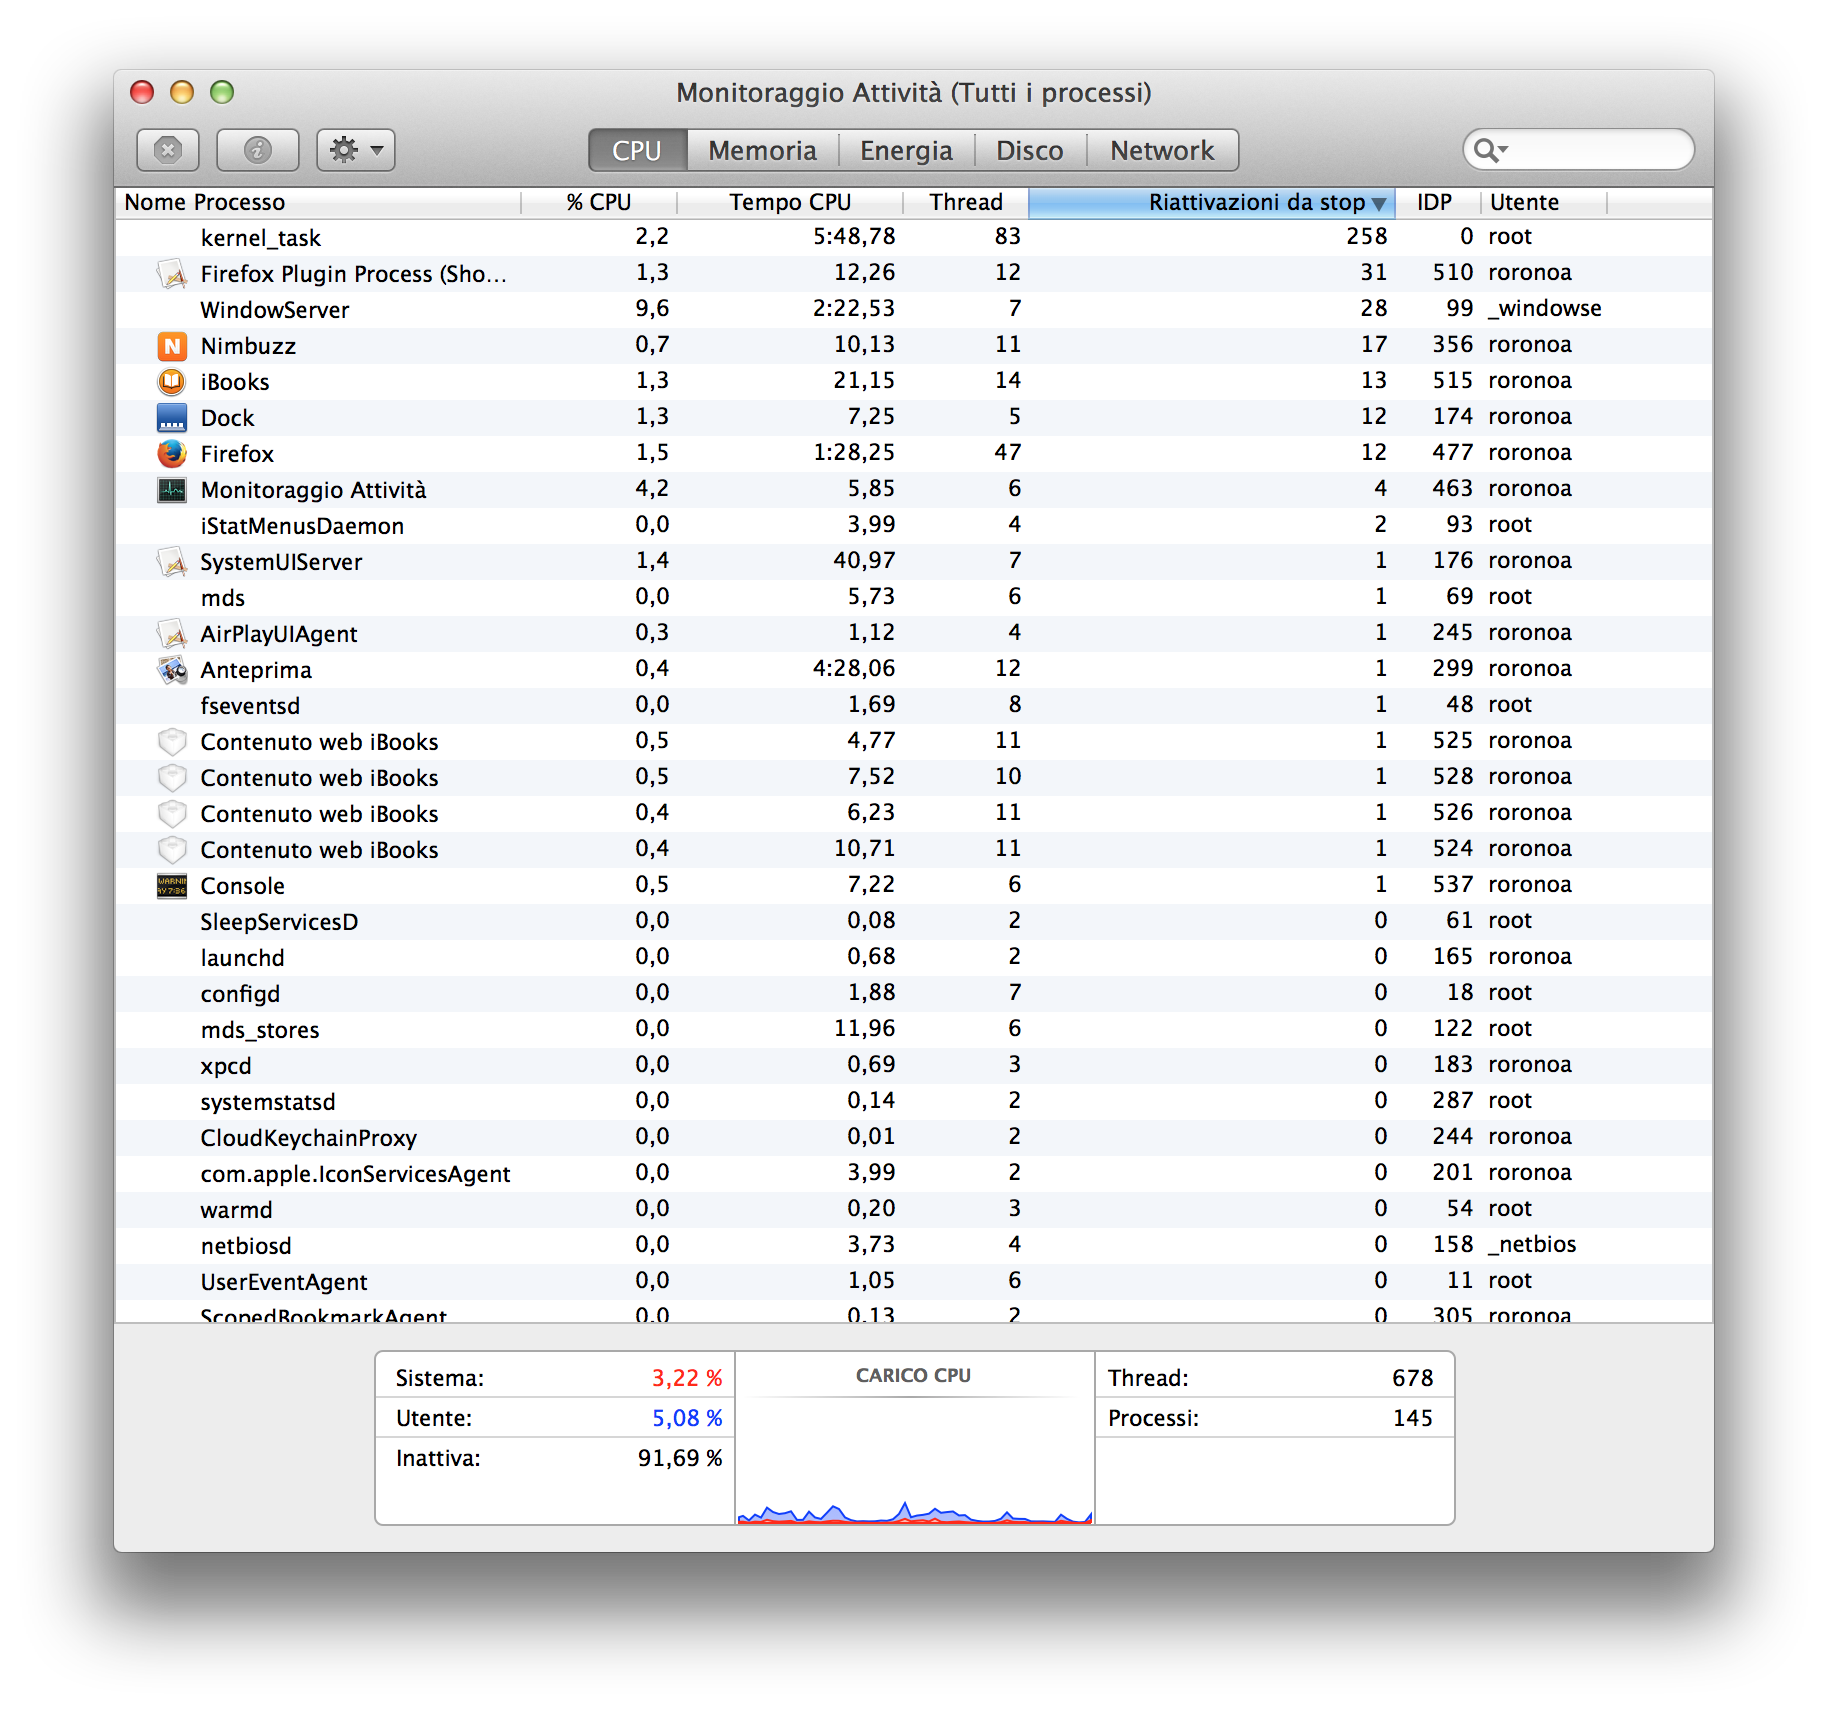
Task: Click the Utente percentage value 5,08 %
Action: [x=687, y=1418]
